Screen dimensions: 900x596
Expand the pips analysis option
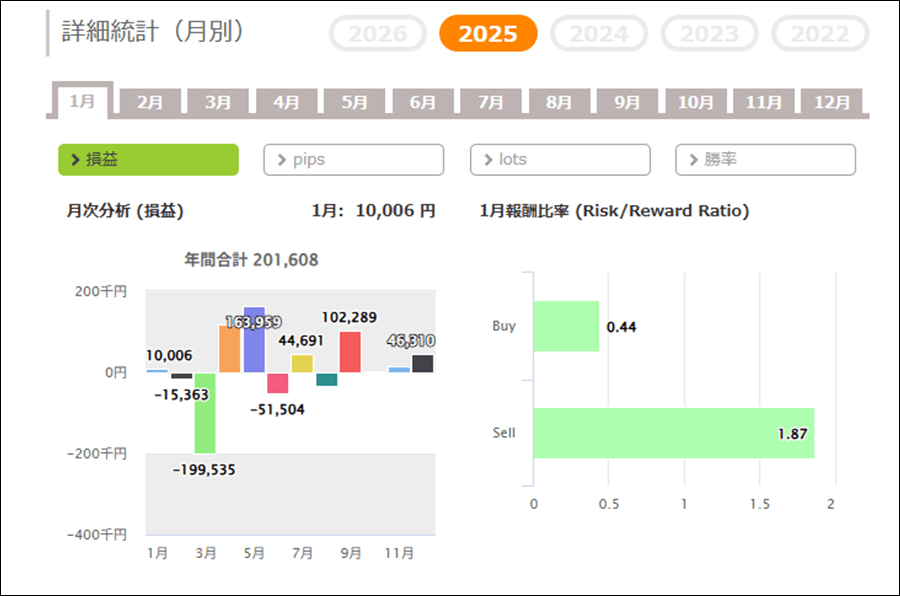pos(353,160)
